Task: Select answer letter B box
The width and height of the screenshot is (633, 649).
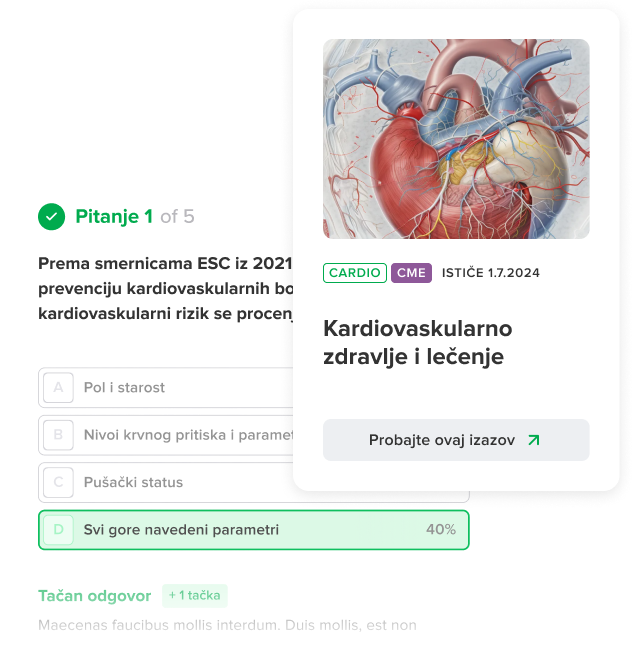Action: tap(58, 435)
